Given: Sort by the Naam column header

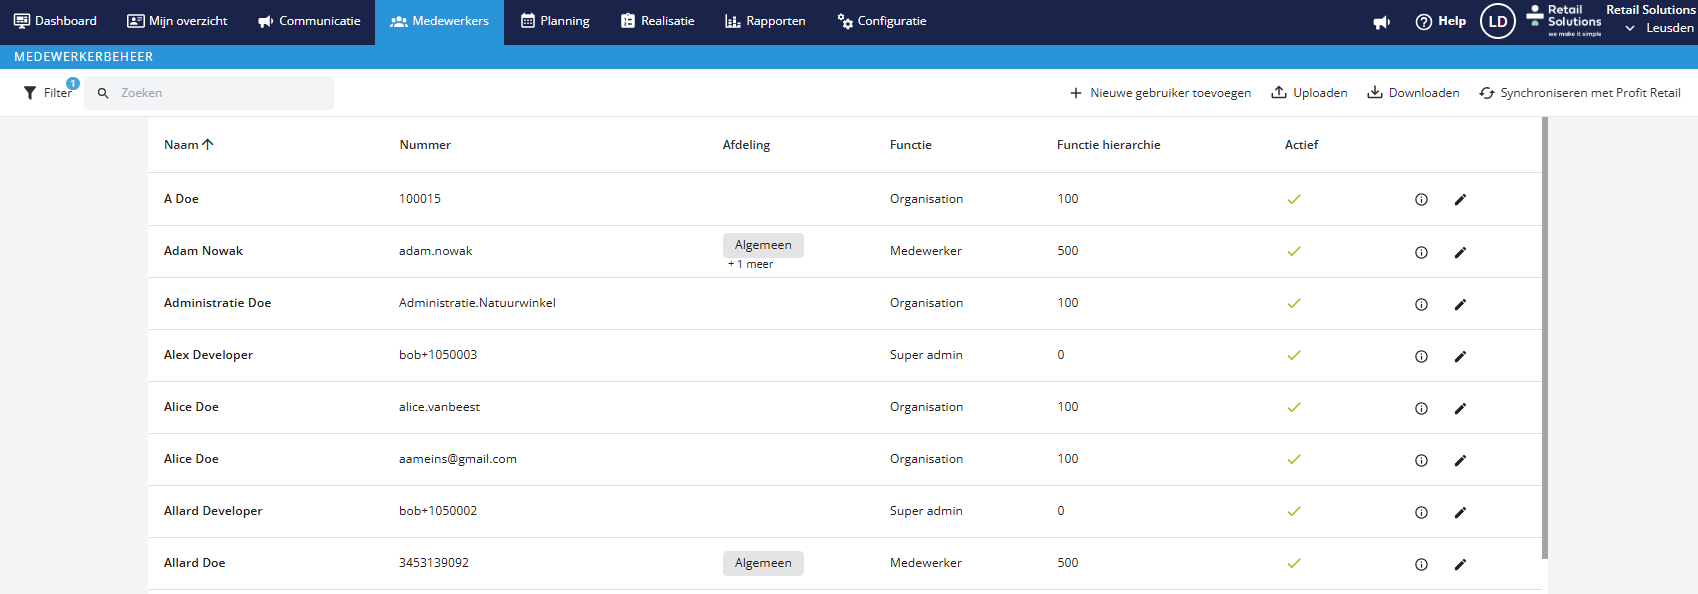Looking at the screenshot, I should coord(189,145).
